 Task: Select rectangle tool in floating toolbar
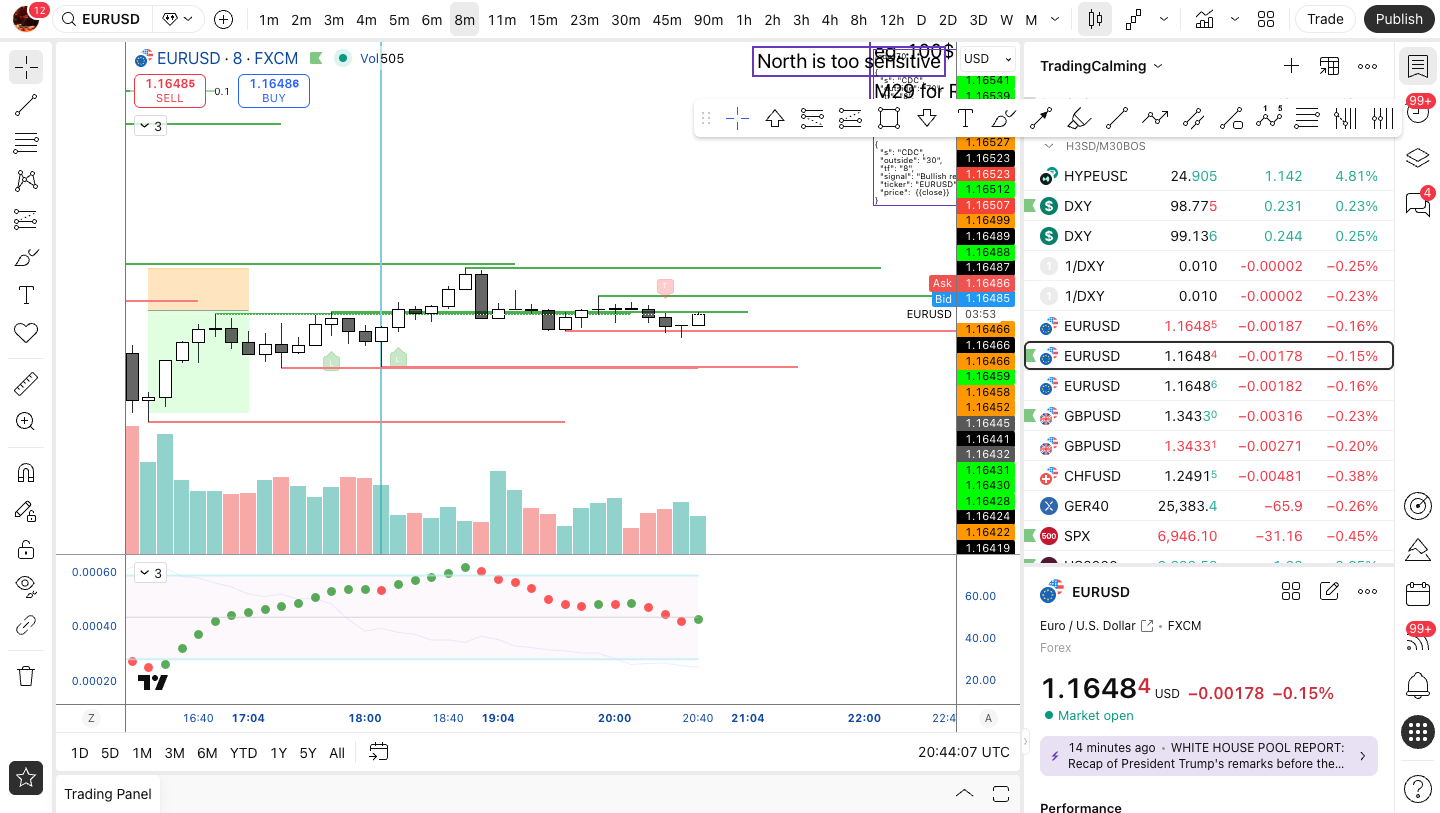(888, 119)
